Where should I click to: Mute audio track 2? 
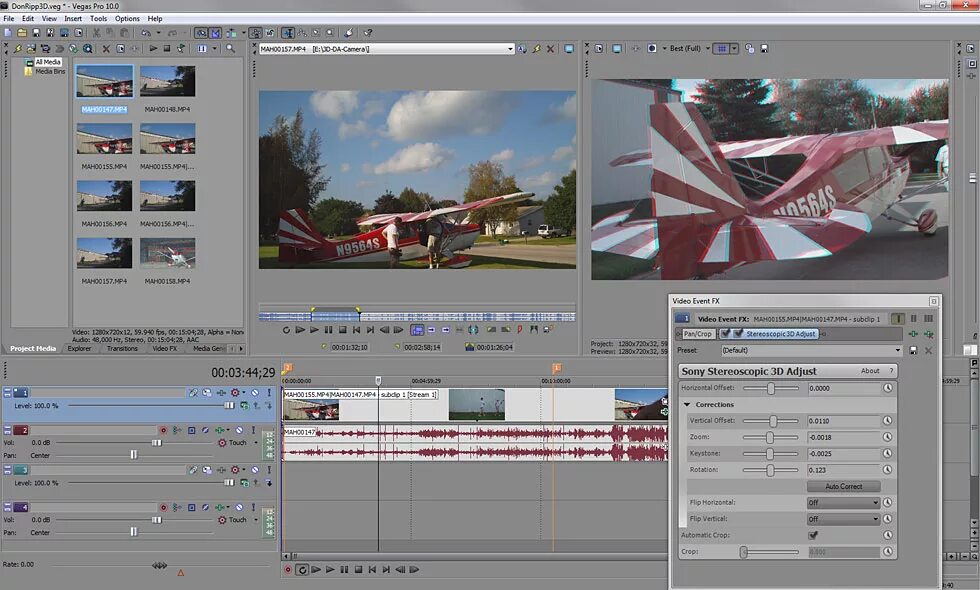(x=239, y=430)
